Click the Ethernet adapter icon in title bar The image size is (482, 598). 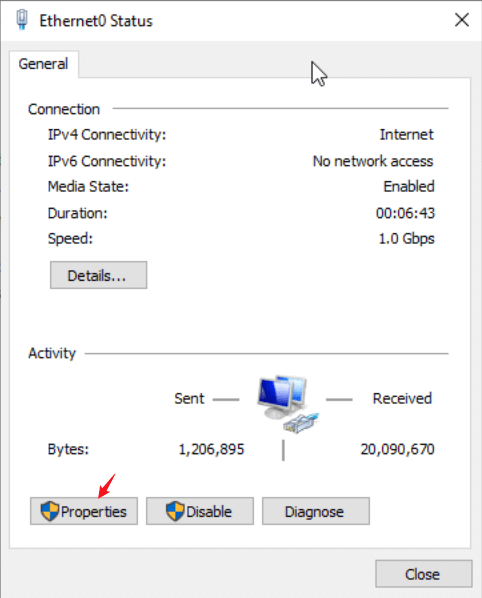click(x=22, y=20)
